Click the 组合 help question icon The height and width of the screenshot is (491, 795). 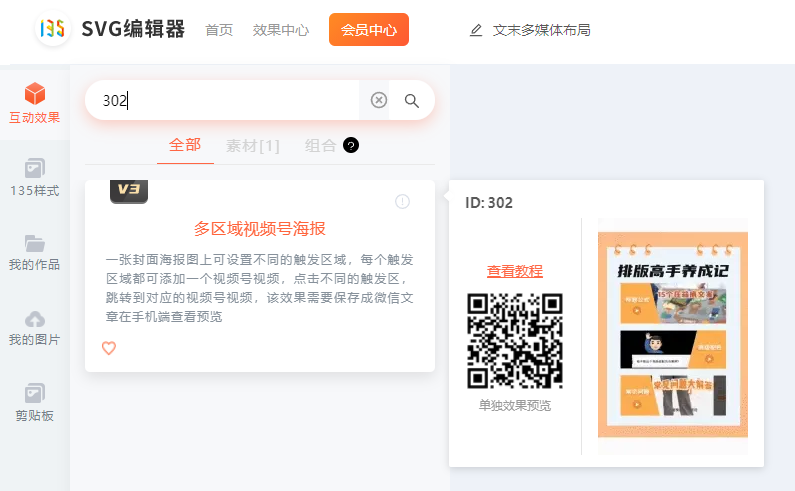(351, 145)
